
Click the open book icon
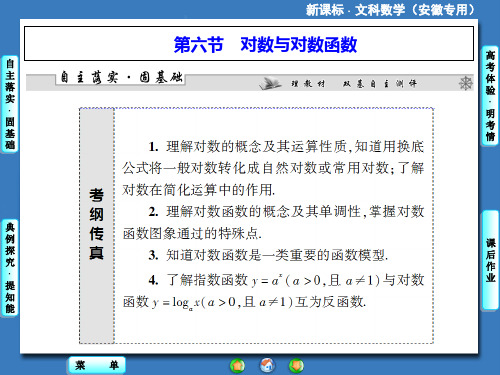(x=270, y=83)
